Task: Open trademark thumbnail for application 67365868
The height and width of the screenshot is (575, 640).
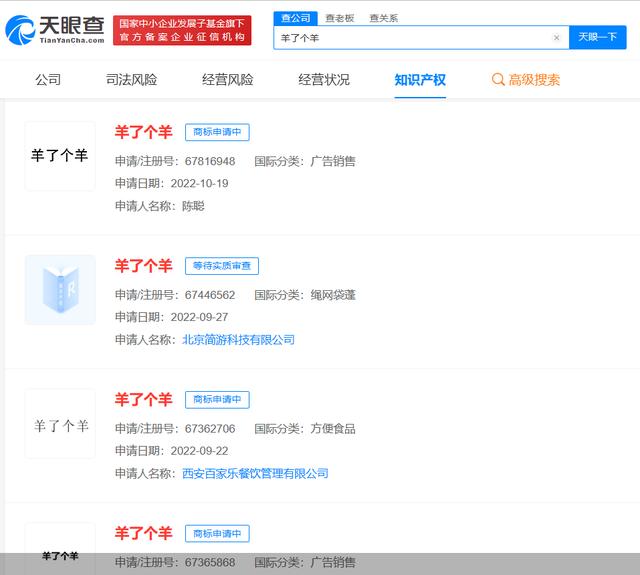Action: (60, 549)
